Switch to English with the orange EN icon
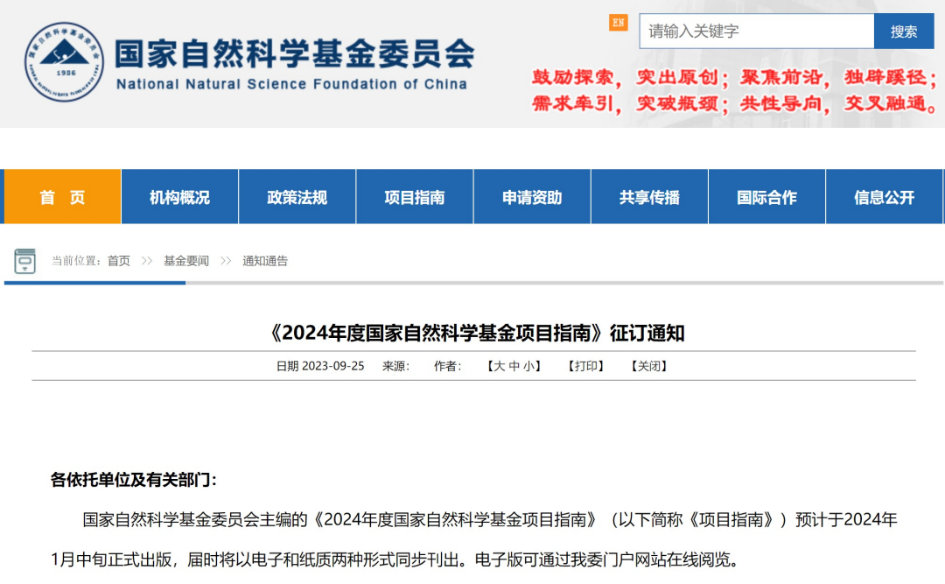945x584 pixels. tap(618, 23)
